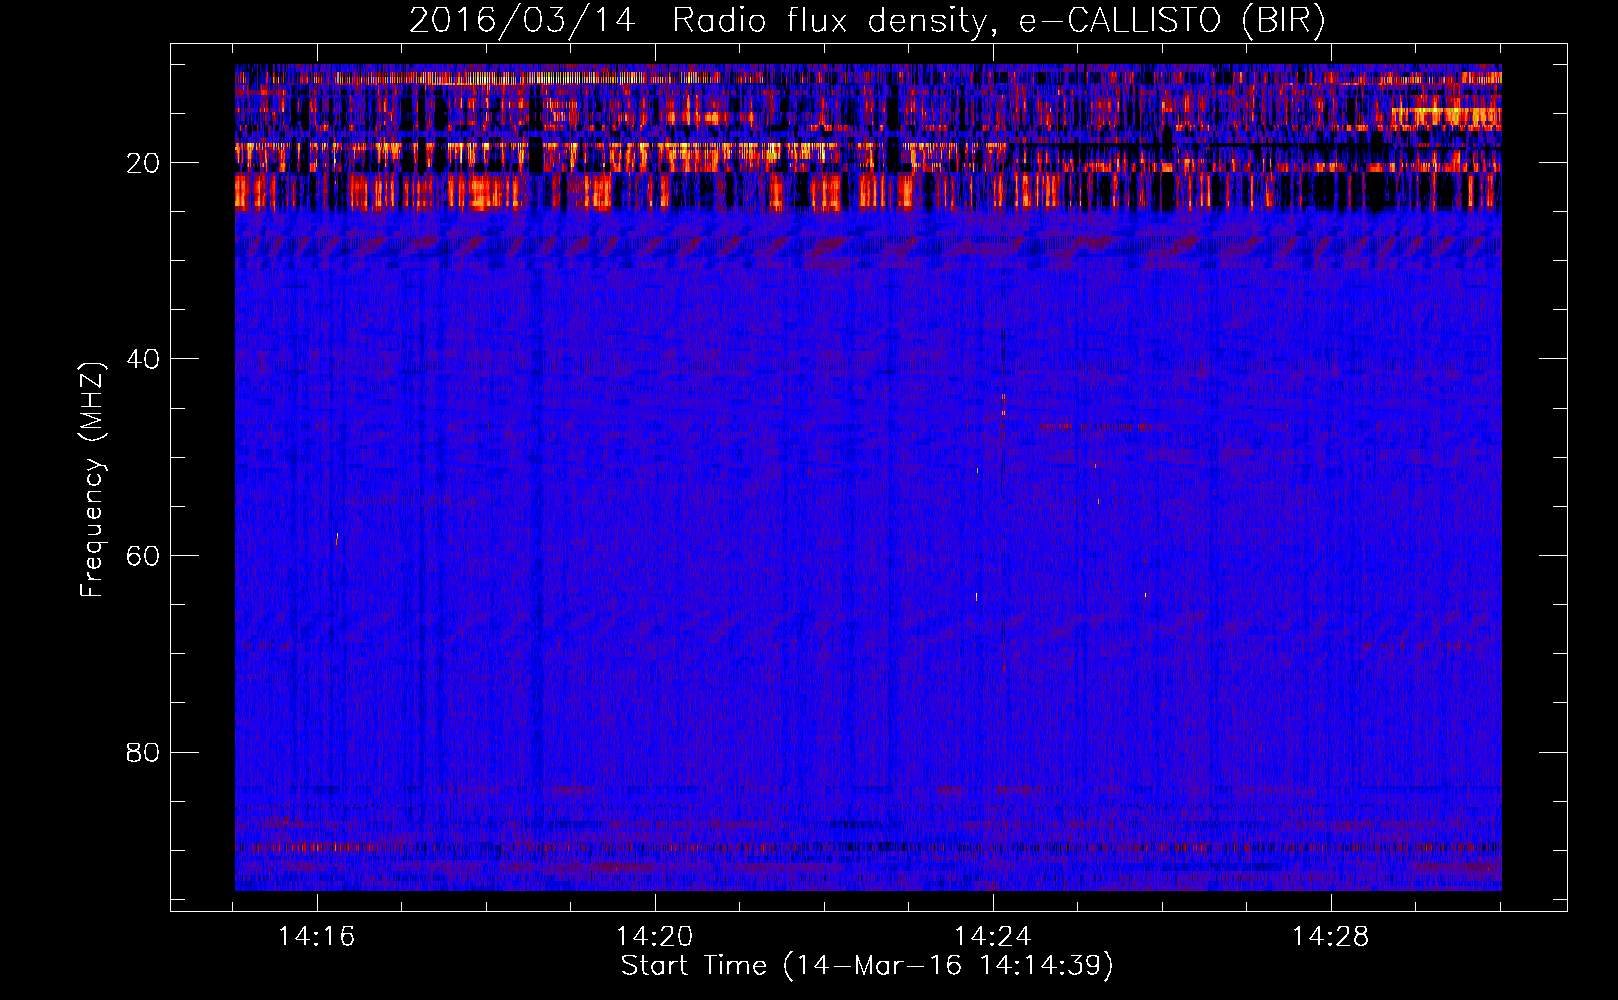Select the 80 MHz frequency tick label

click(x=144, y=752)
